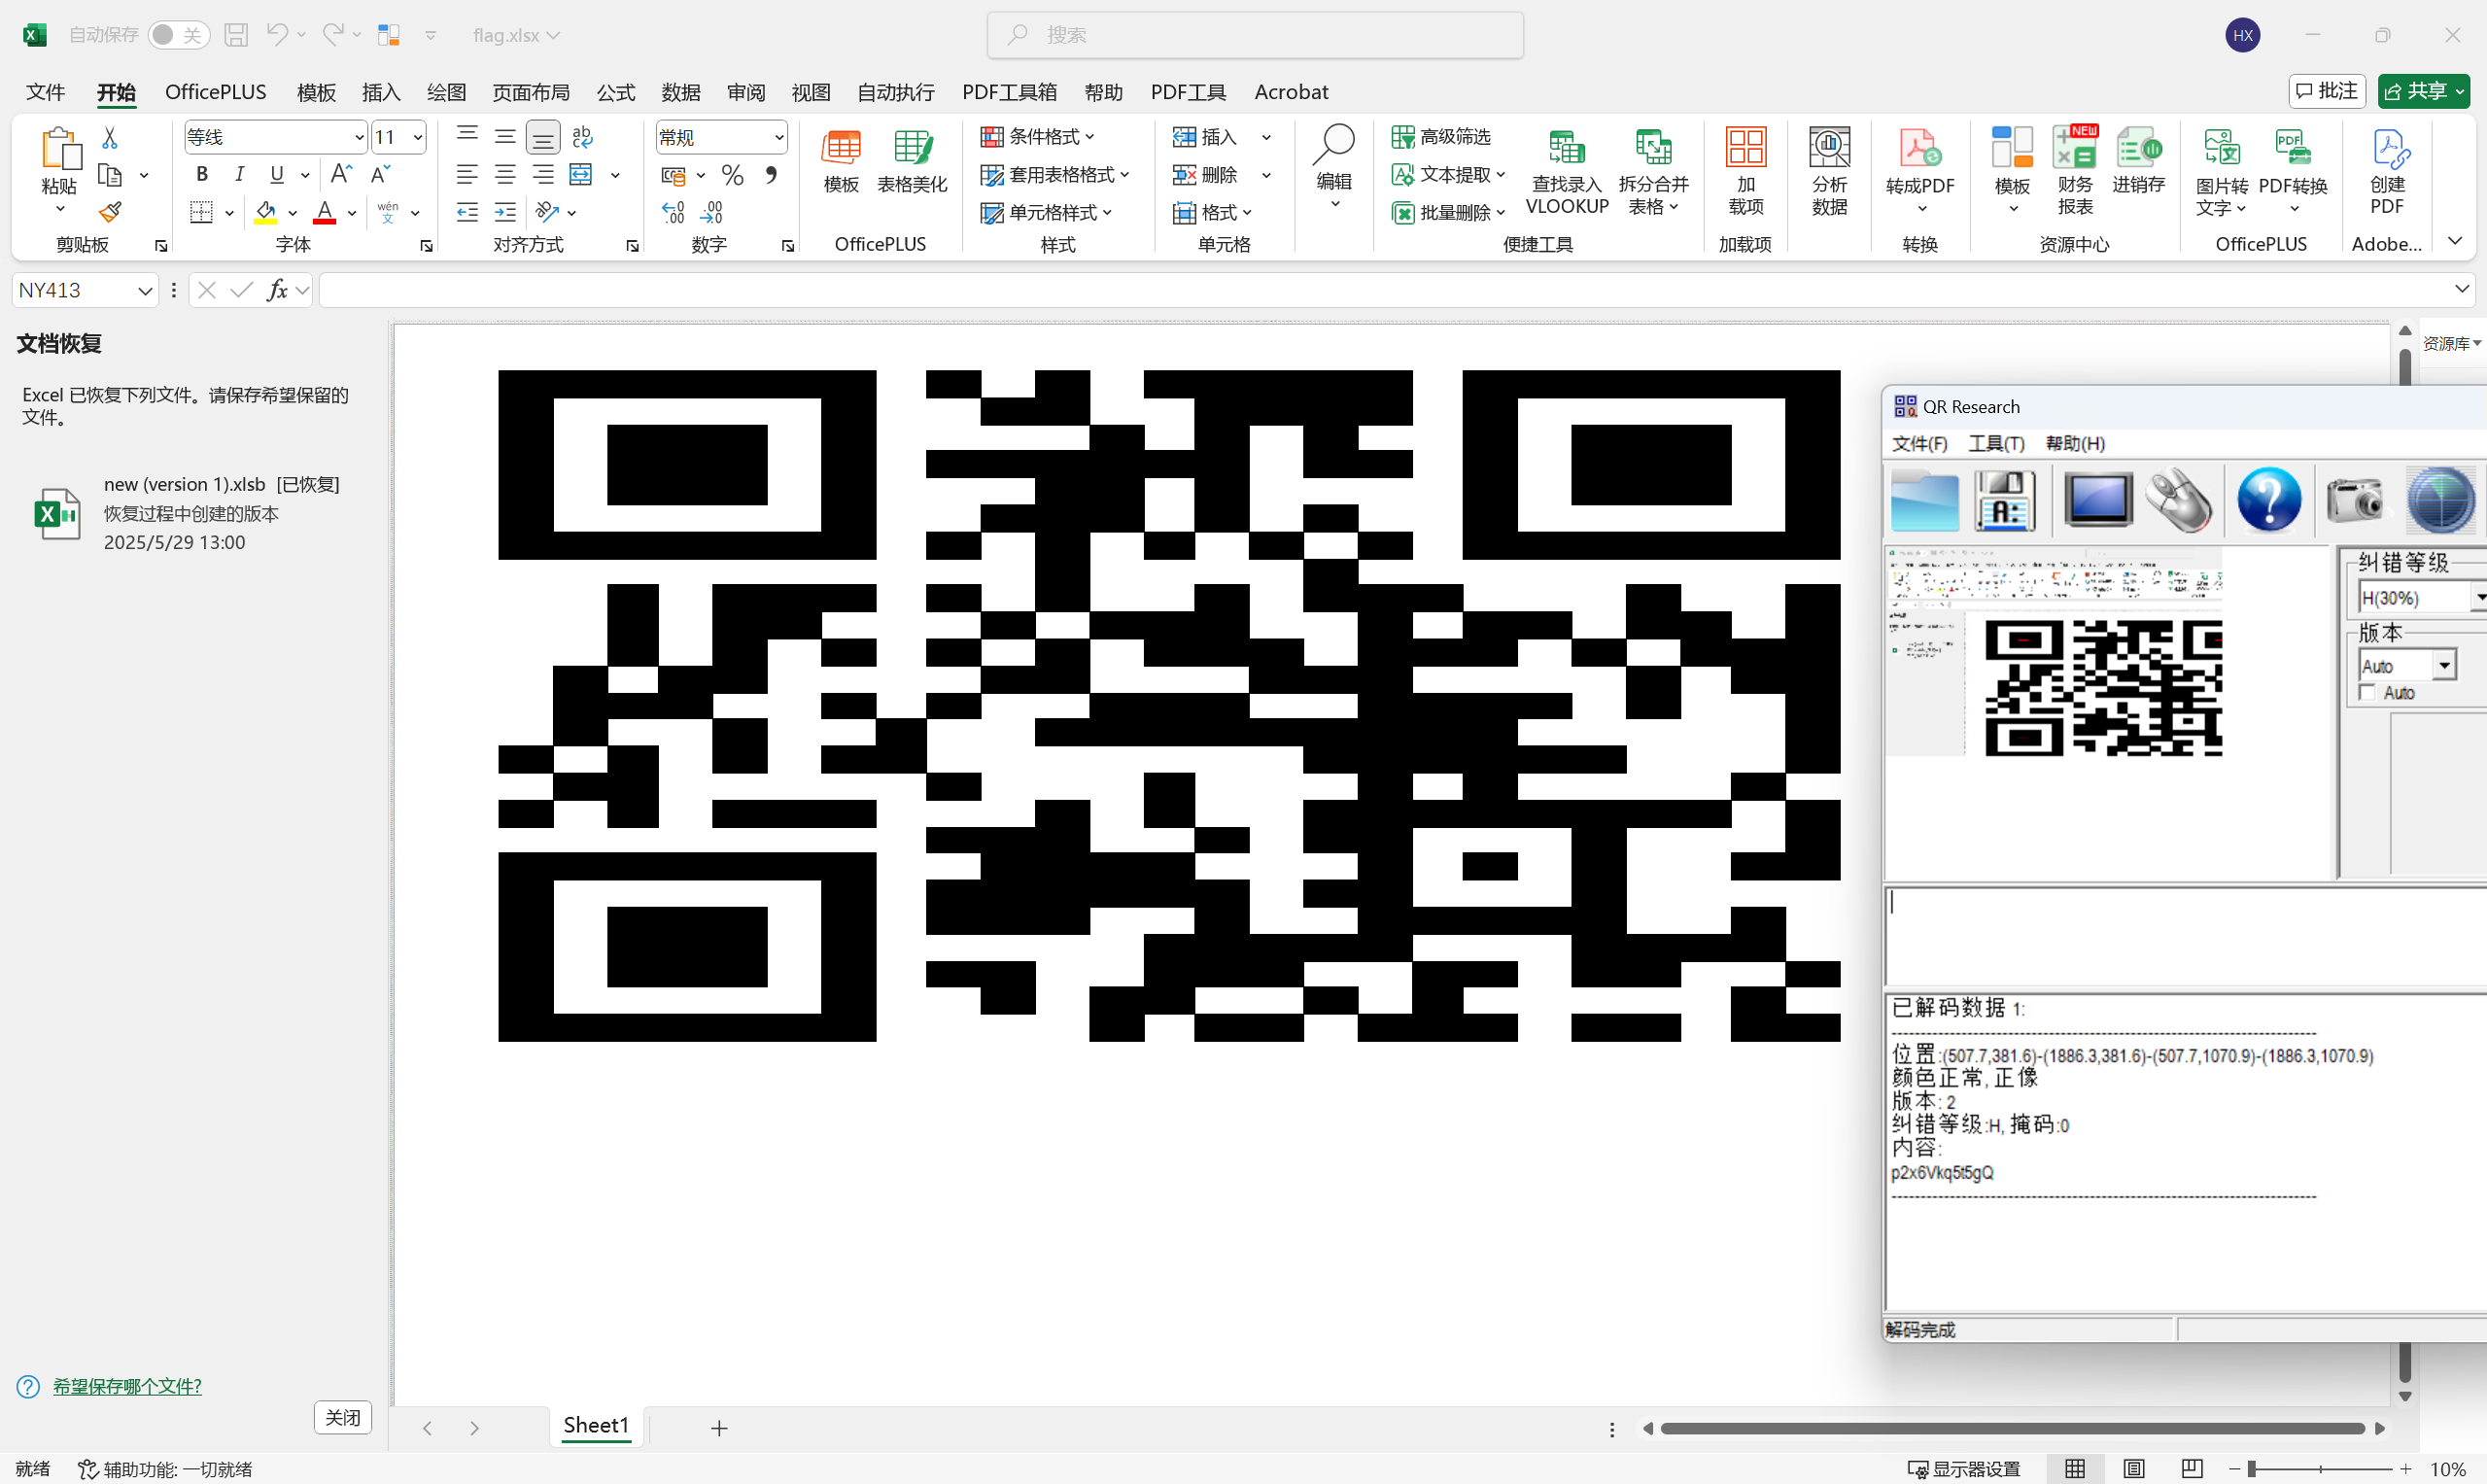Screen dimensions: 2487x1484
Task: Click the 分析数据 icon
Action: point(1829,172)
